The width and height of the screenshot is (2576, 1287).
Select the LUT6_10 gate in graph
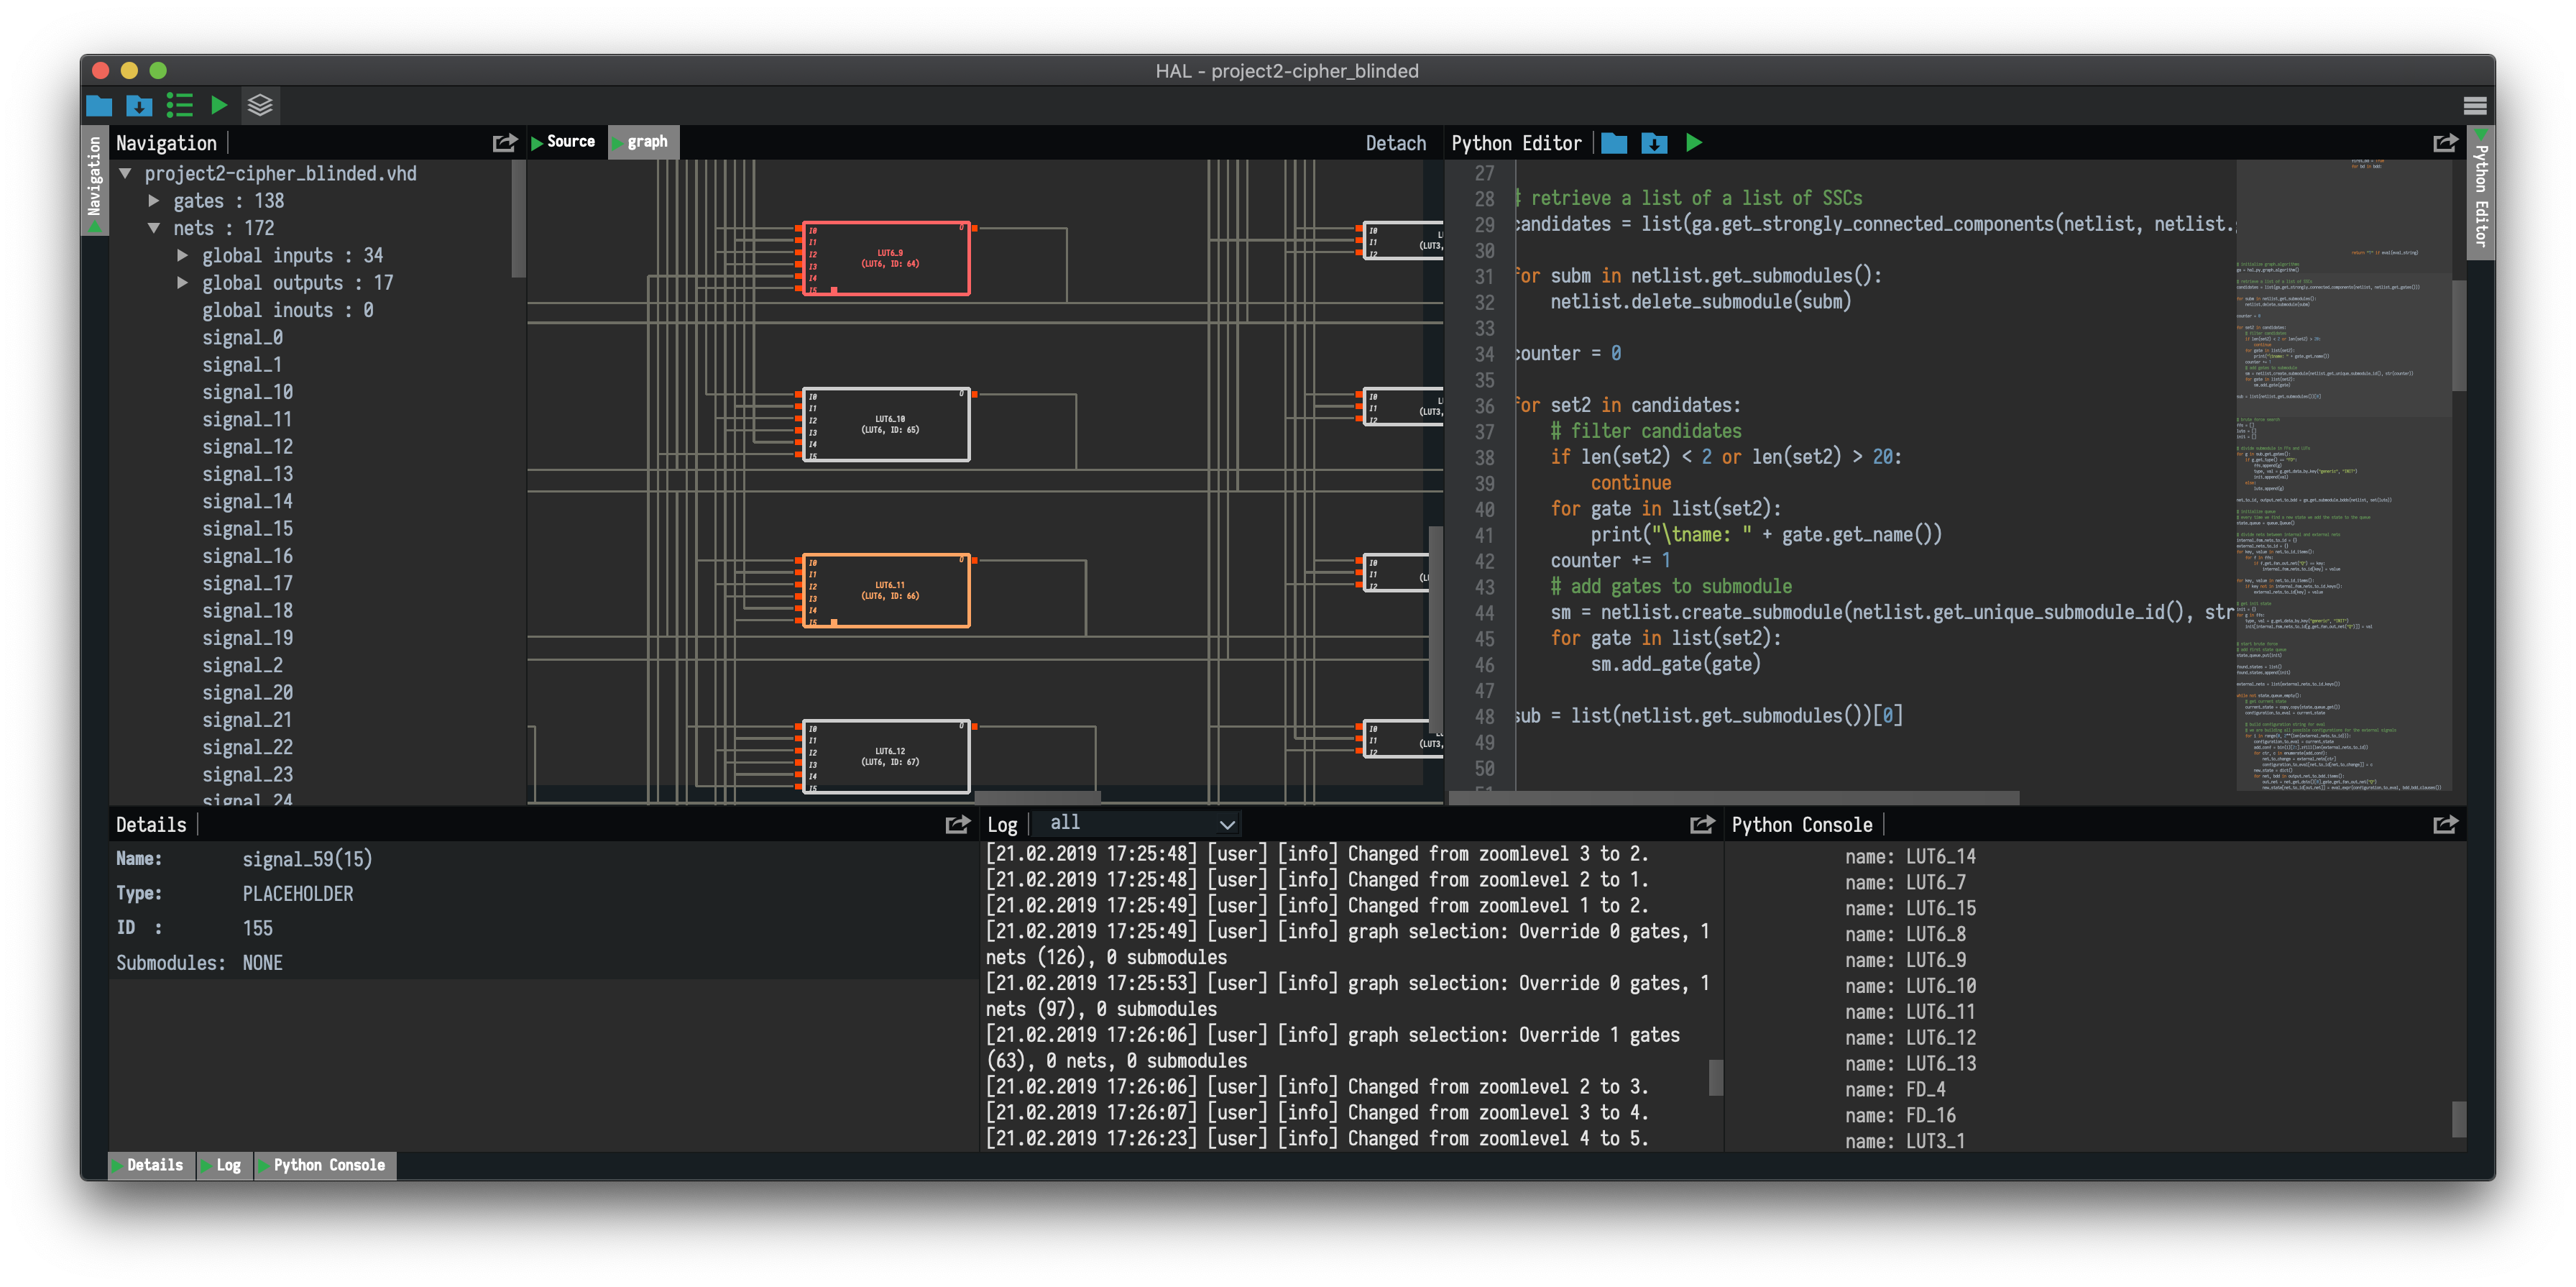(886, 425)
